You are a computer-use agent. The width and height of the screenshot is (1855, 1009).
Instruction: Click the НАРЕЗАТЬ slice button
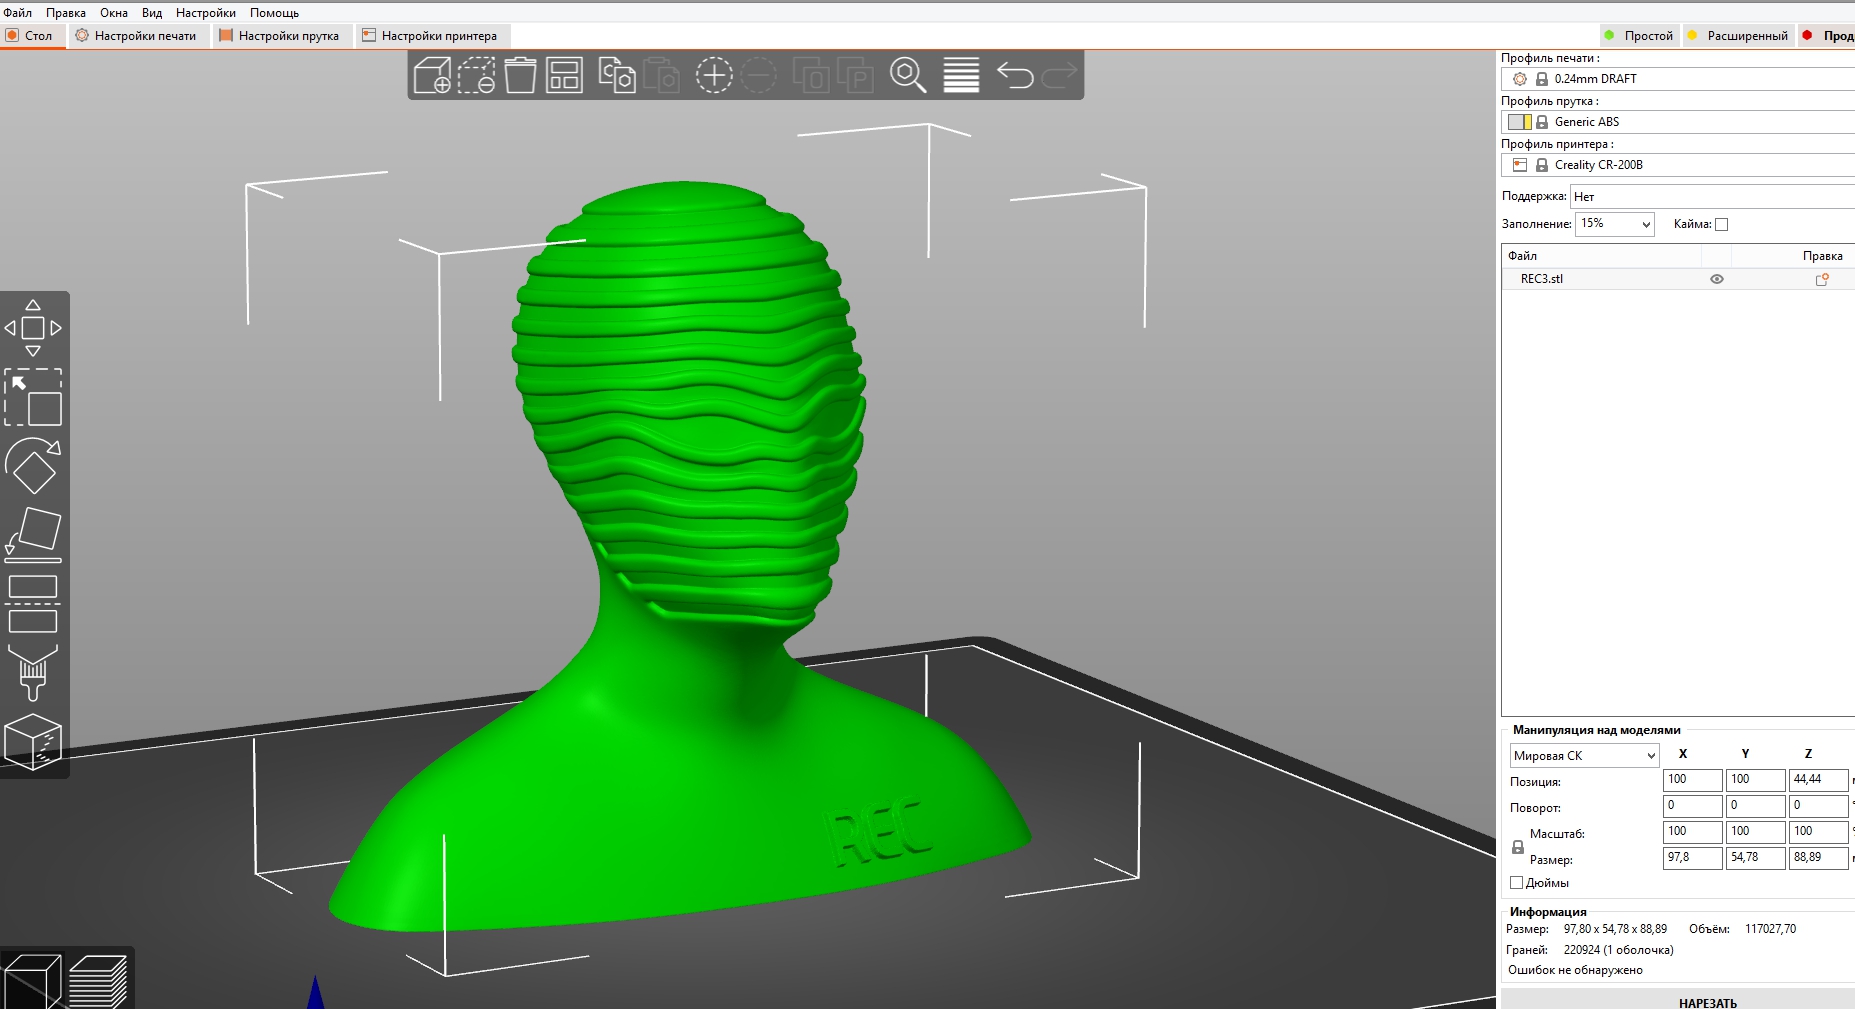[x=1707, y=1002]
